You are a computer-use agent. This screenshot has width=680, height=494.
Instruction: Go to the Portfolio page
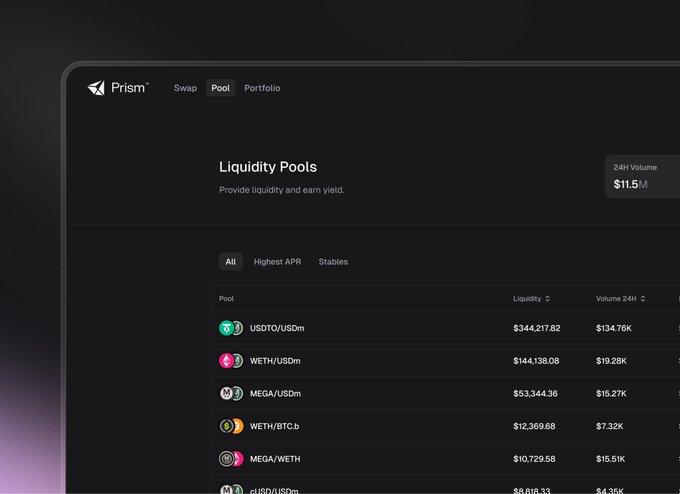coord(262,88)
